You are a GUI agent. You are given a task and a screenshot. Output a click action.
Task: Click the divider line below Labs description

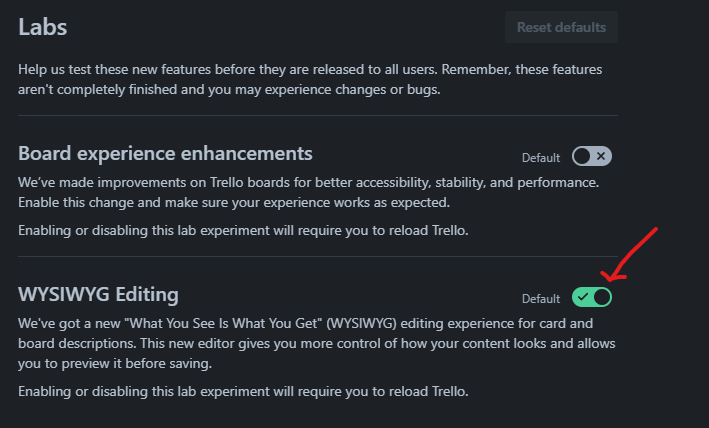click(x=318, y=116)
